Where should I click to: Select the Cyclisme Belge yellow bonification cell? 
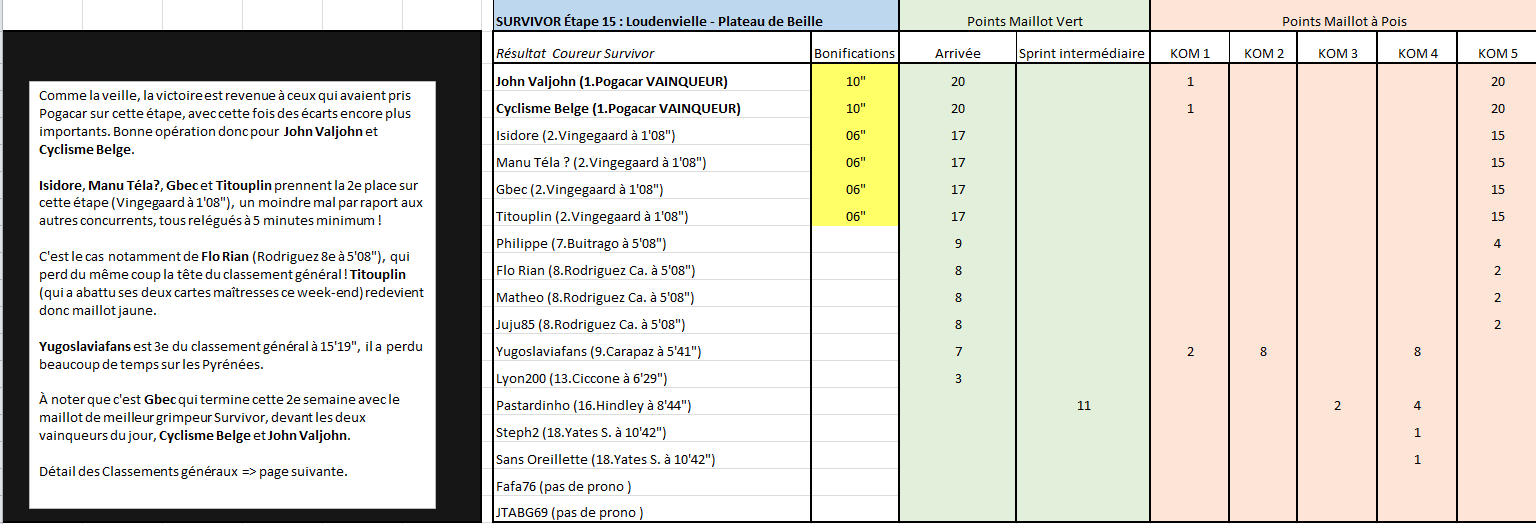click(x=855, y=108)
